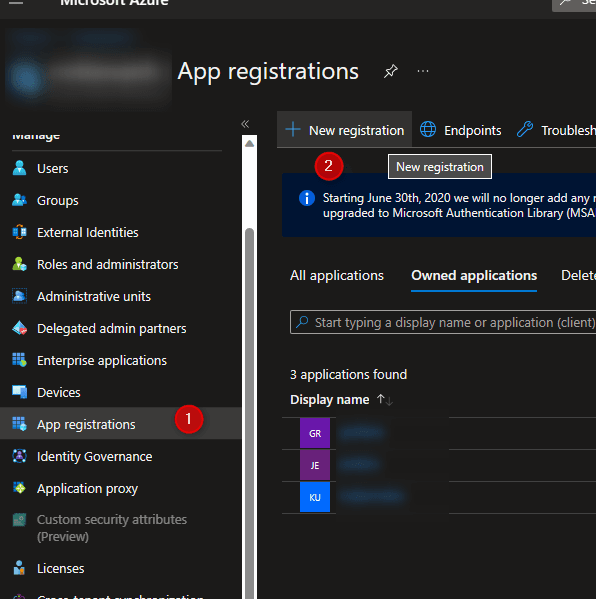Open Roles and administrators
Screen dimensions: 596x599
point(108,265)
